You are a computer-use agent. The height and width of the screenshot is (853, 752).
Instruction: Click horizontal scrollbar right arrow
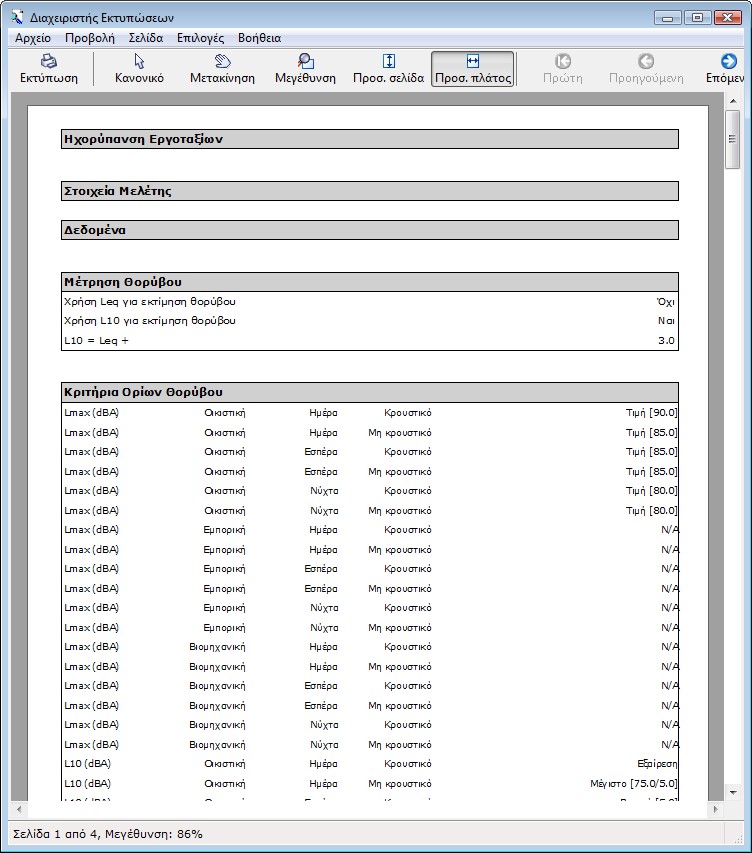(x=714, y=808)
